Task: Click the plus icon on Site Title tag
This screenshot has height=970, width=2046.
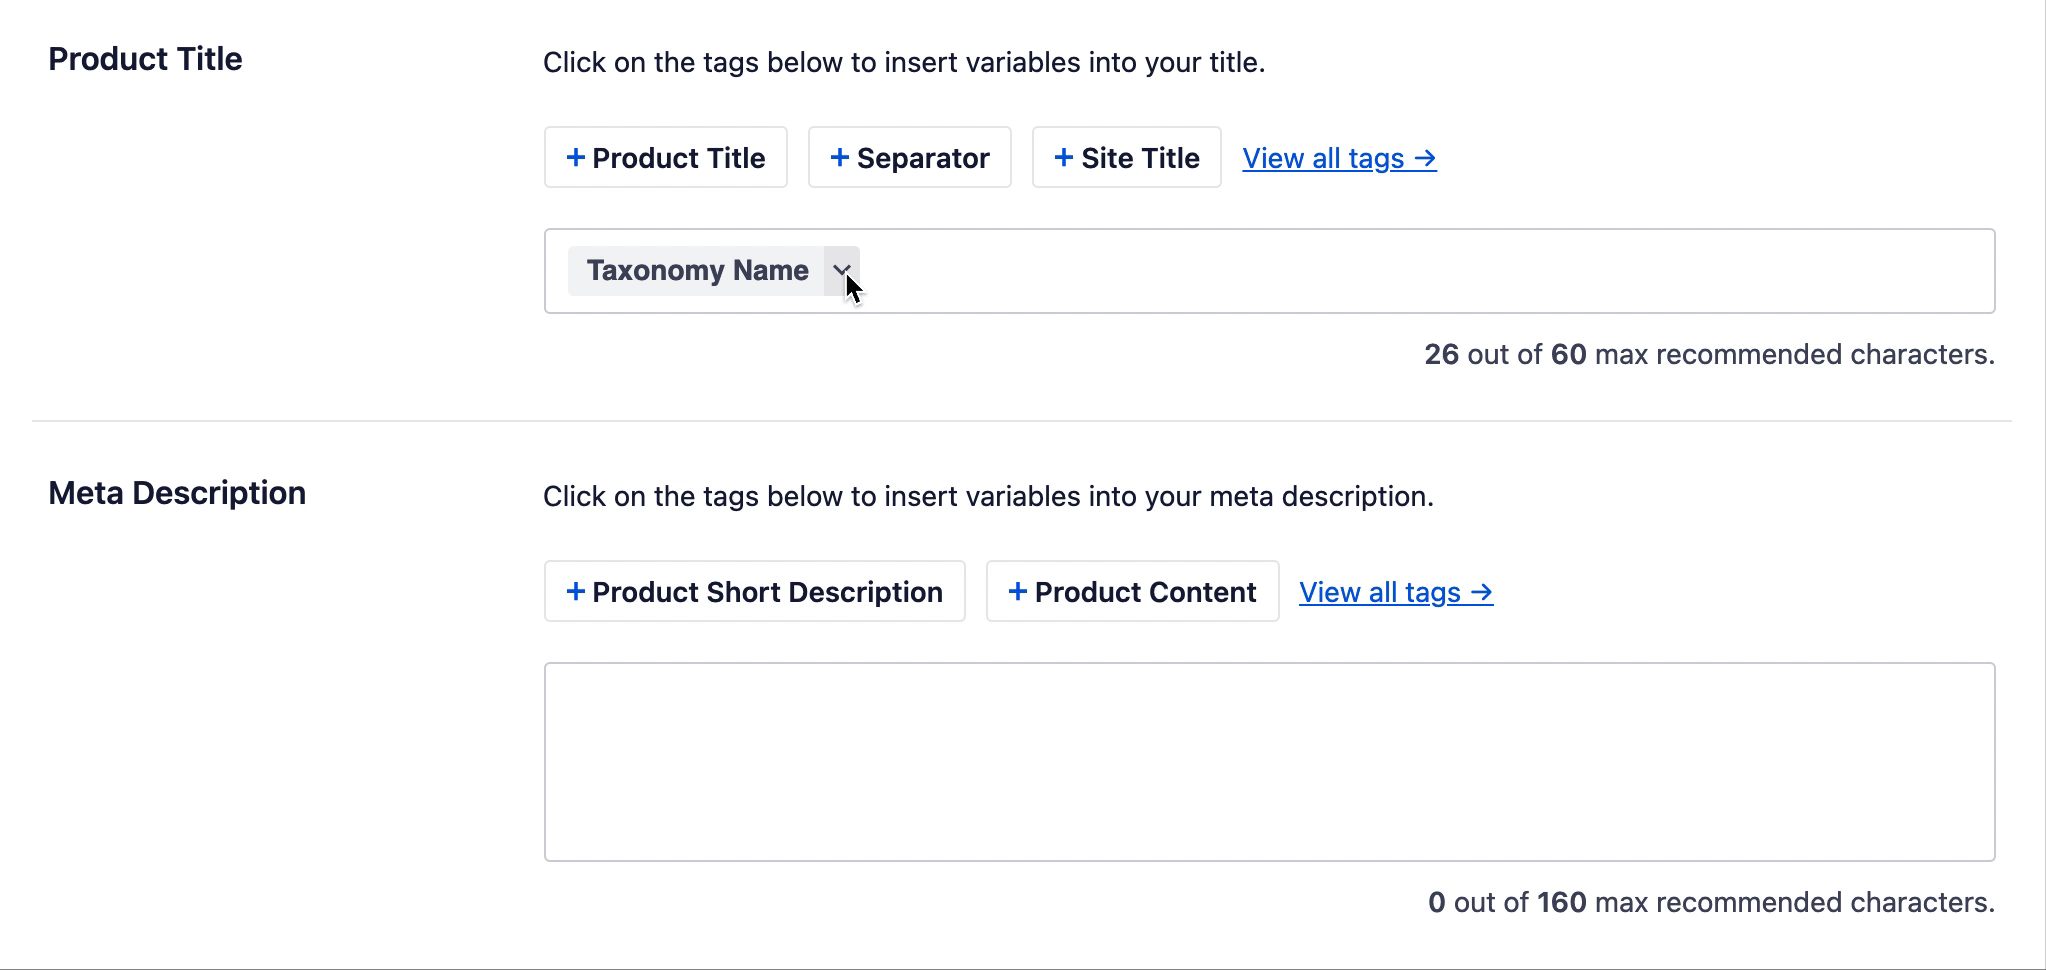Action: tap(1064, 158)
